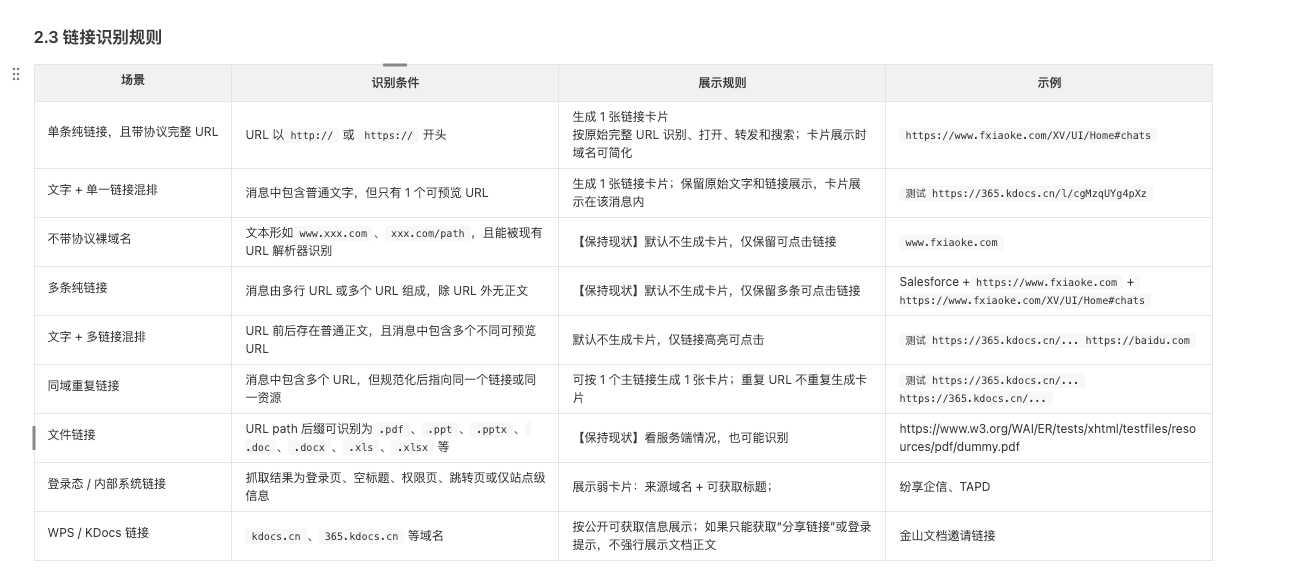Open the w3.org dummy.pdf link
1312x574 pixels.
click(1047, 438)
